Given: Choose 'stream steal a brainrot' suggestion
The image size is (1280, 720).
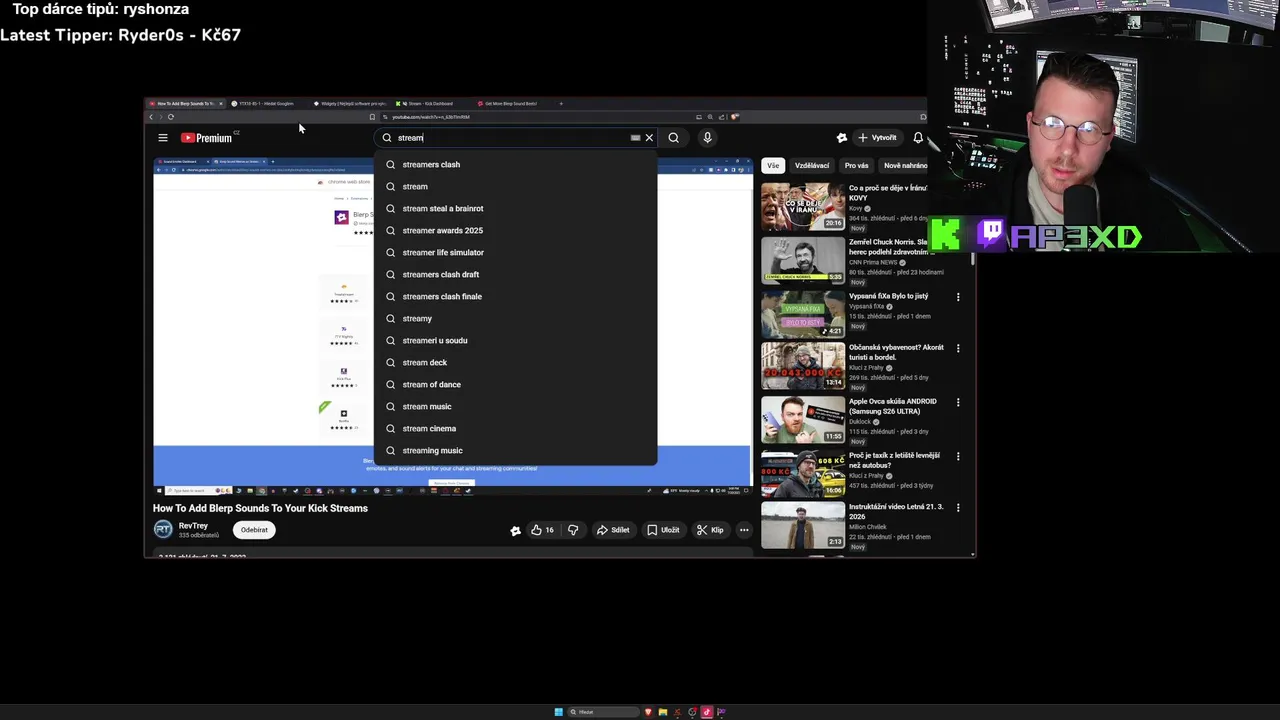Looking at the screenshot, I should [516, 208].
